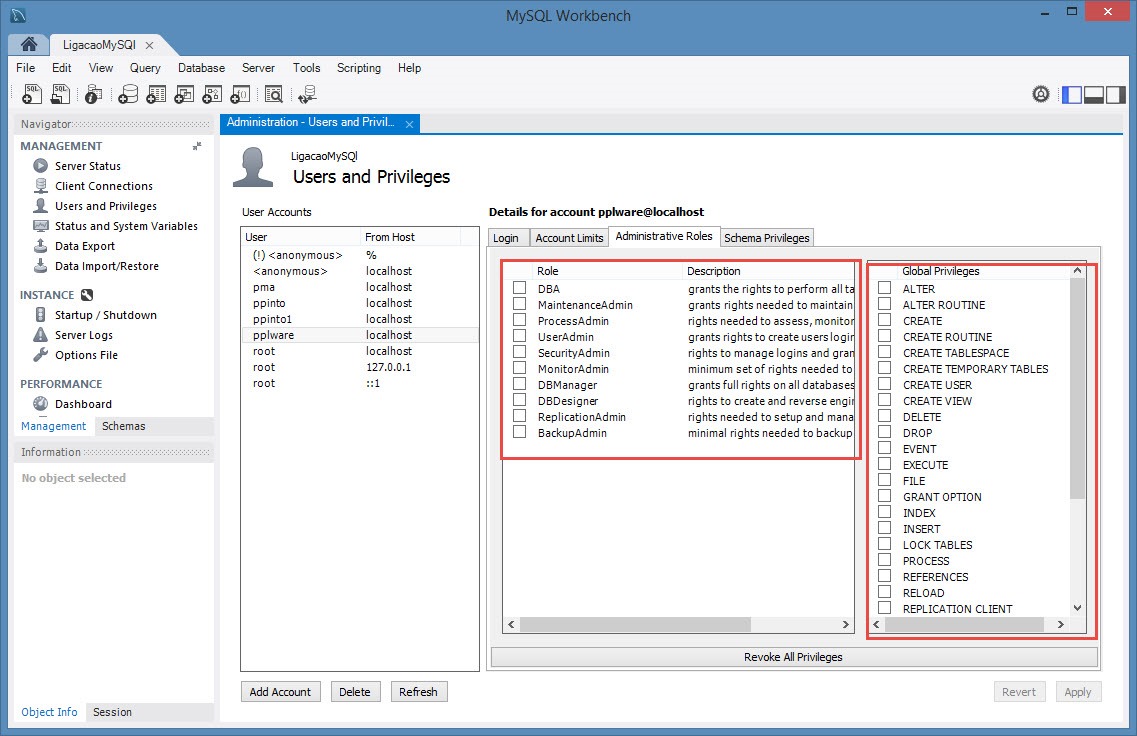Enable the DBA role checkbox
Image resolution: width=1137 pixels, height=736 pixels.
point(519,289)
